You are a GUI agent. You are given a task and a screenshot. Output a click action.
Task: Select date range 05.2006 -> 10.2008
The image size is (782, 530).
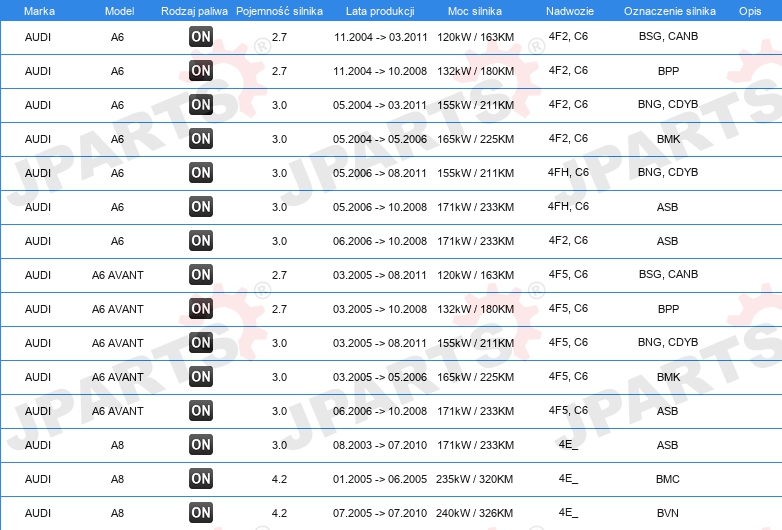380,207
